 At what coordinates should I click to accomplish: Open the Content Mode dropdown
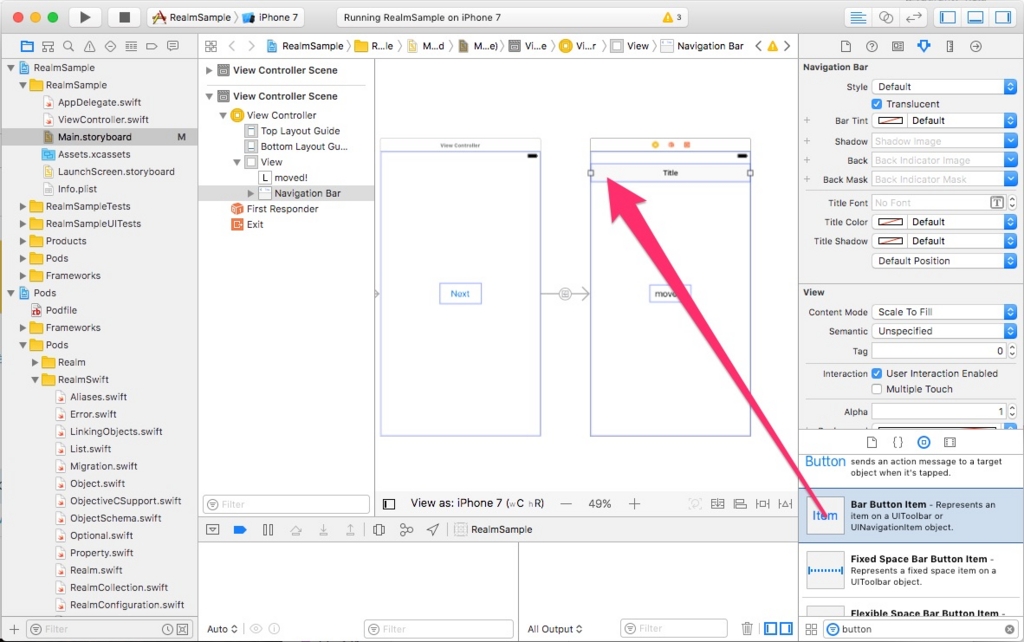click(944, 312)
